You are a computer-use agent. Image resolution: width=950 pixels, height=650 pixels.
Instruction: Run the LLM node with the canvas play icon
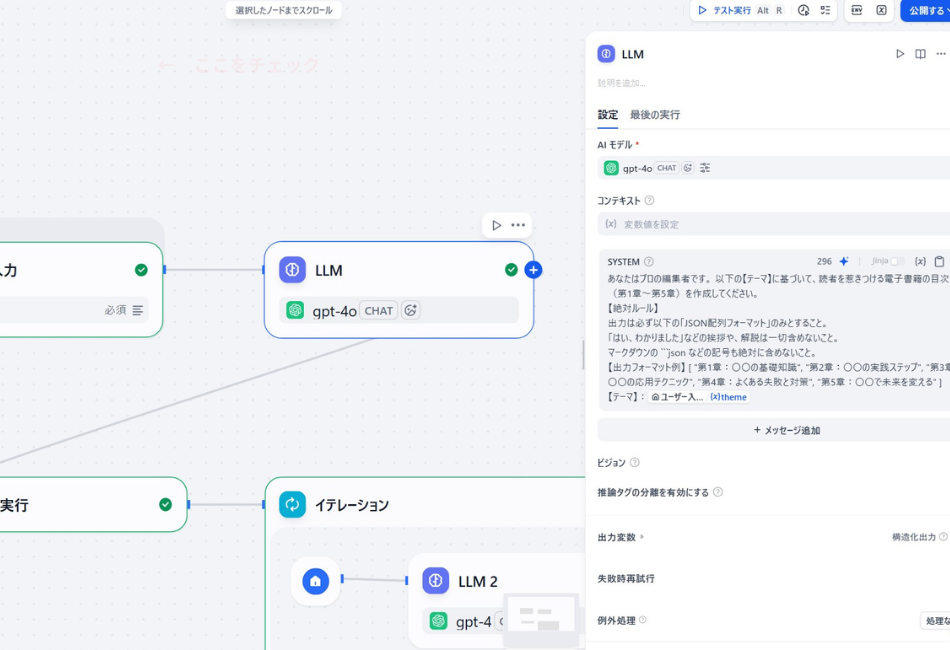[x=497, y=225]
